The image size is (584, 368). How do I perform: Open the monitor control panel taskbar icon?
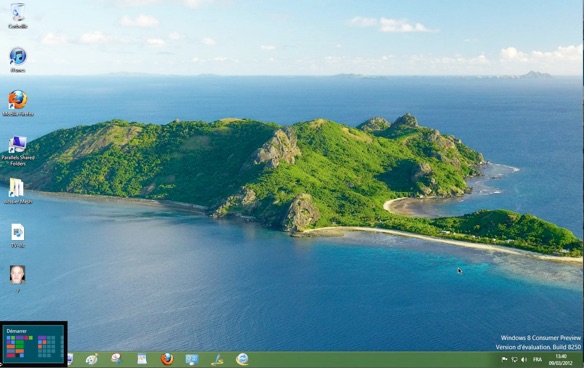point(192,359)
